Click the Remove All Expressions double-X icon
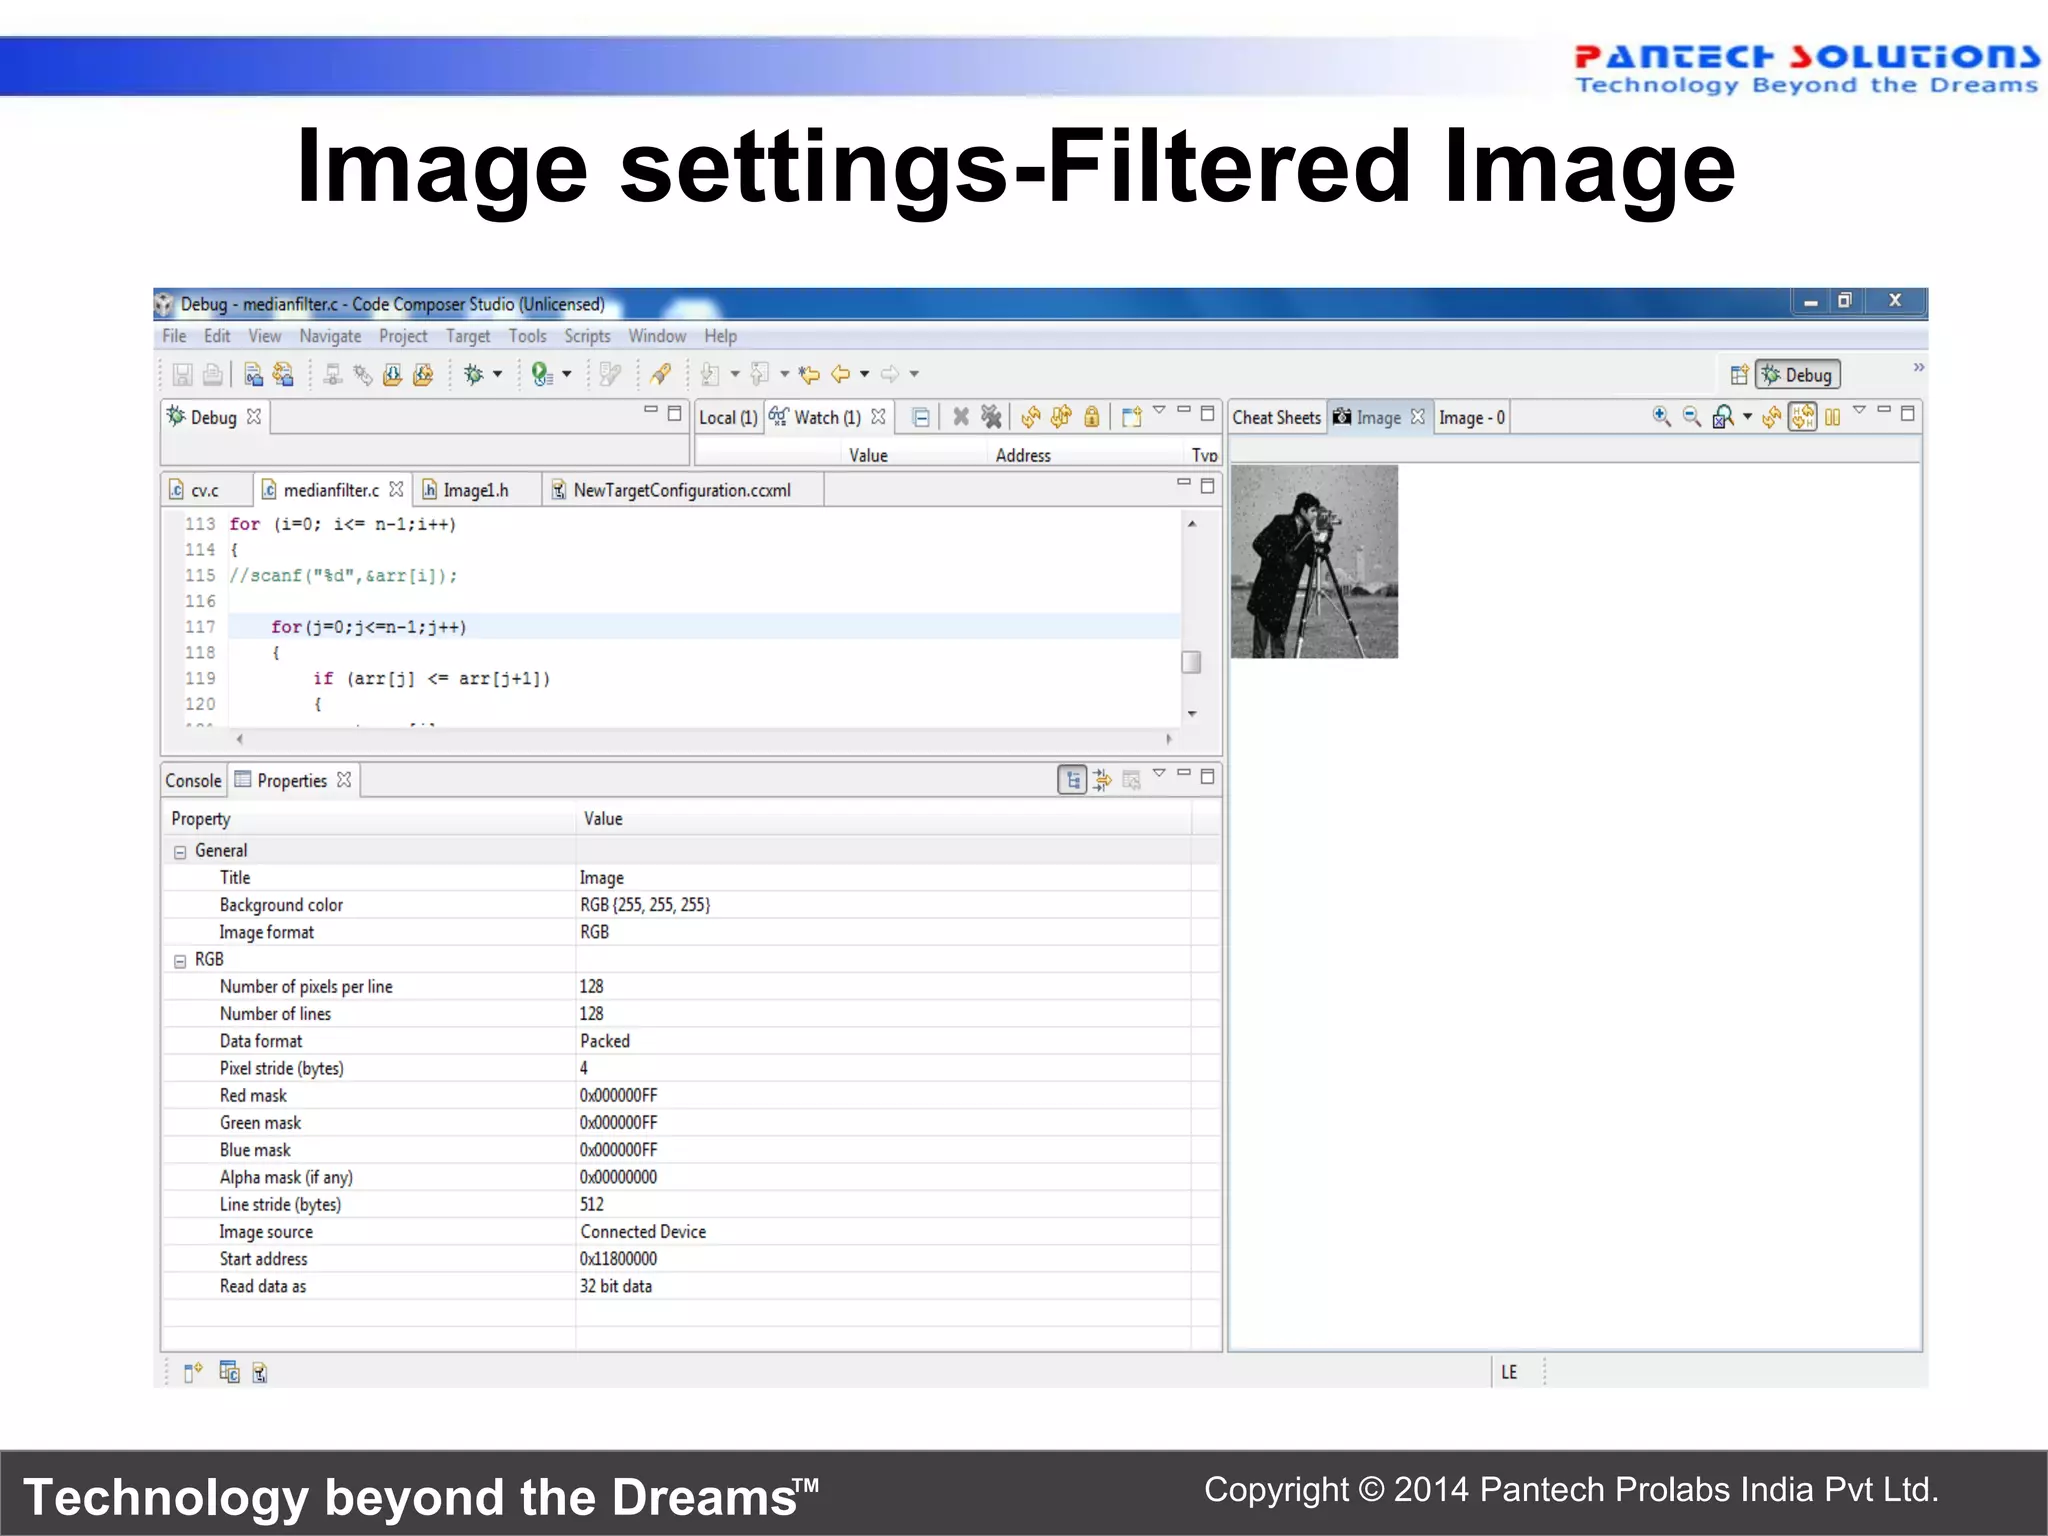Image resolution: width=2048 pixels, height=1536 pixels. (x=991, y=417)
